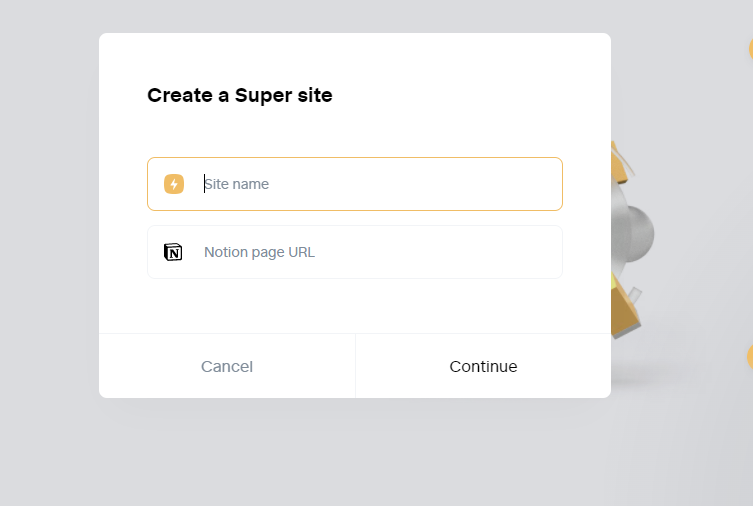Click the gold block in lower illustration
Viewport: 753px width, 506px height.
[623, 307]
